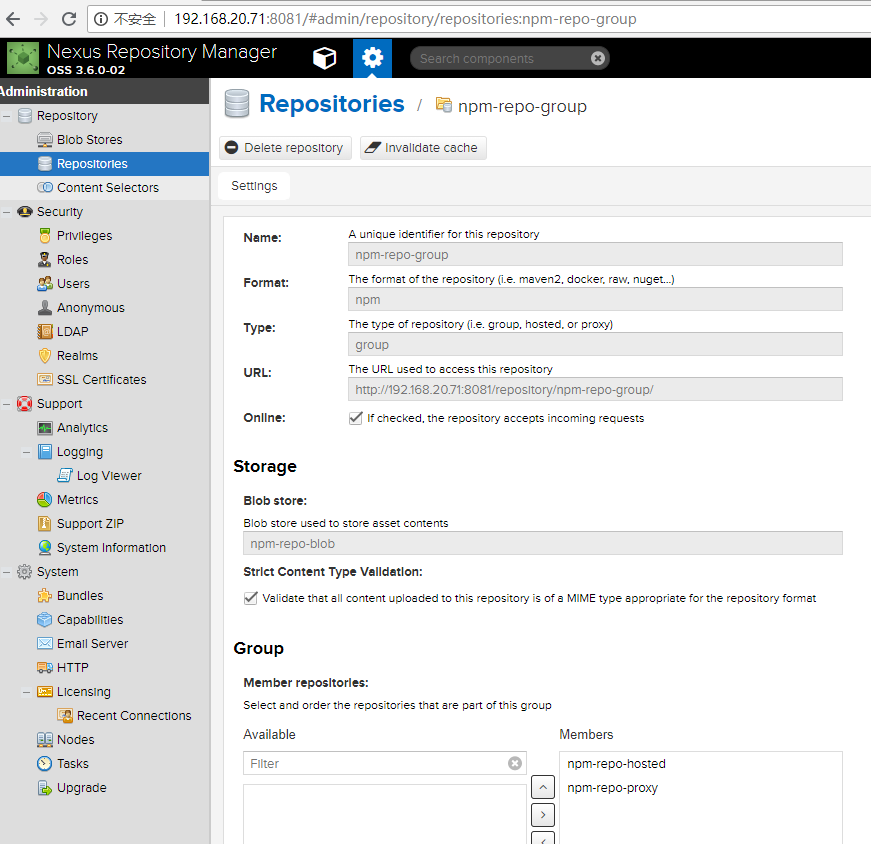Toggle Strict Content Type Validation checkbox
This screenshot has width=871, height=844.
pos(251,598)
